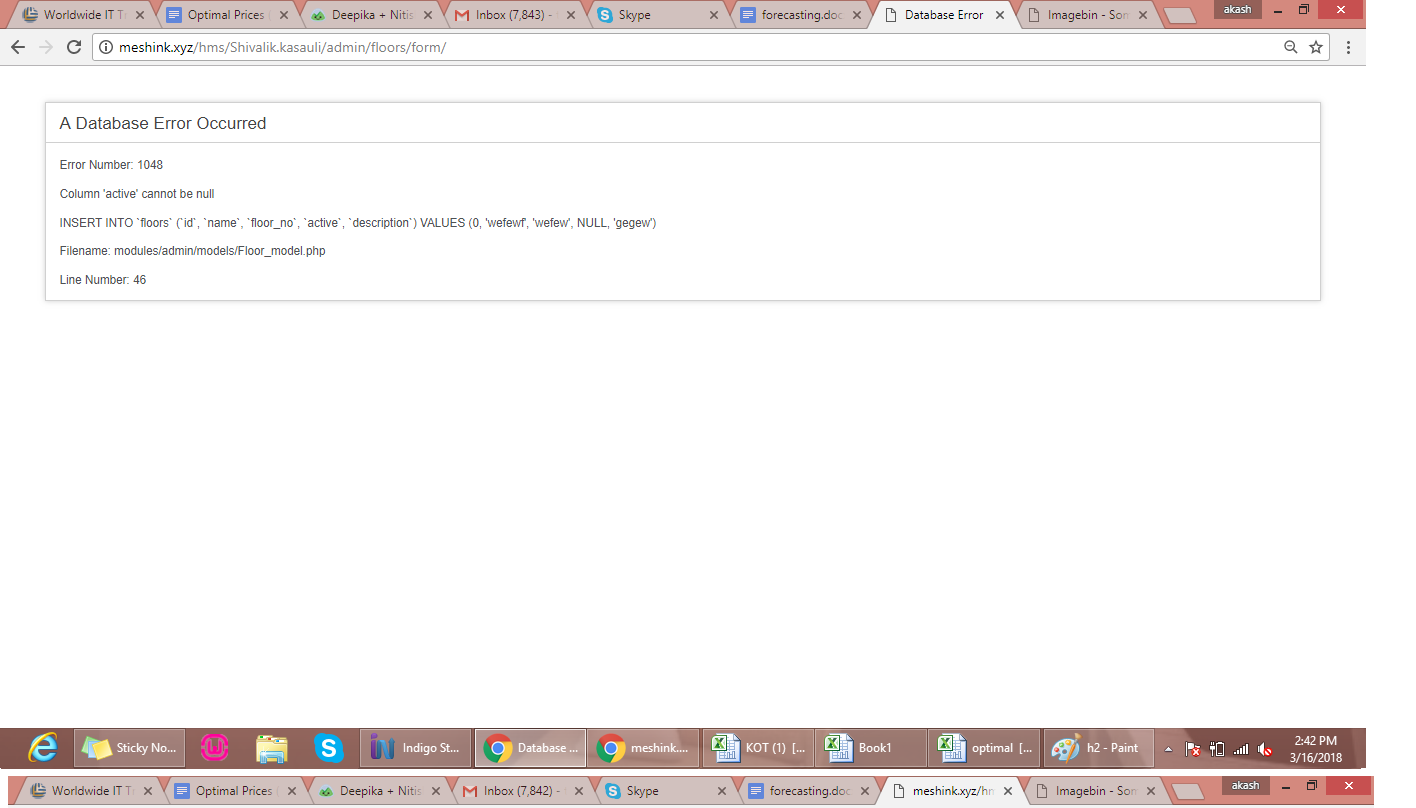The image size is (1416, 808).
Task: Open the h2 - Paint taskbar window
Action: [1099, 747]
